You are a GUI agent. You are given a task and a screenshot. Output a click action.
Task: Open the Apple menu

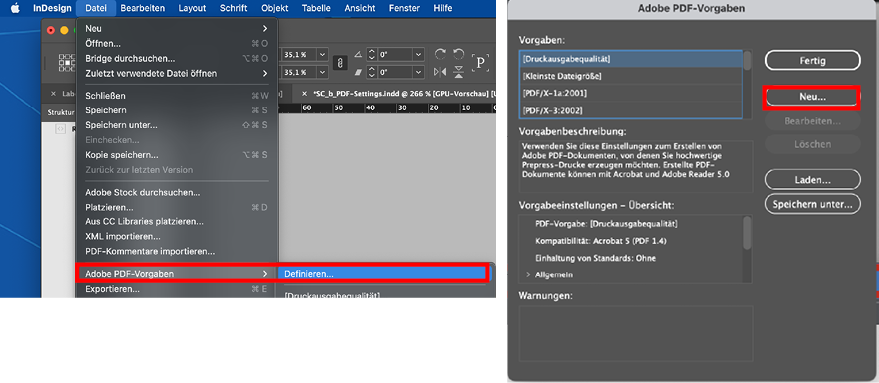coord(15,8)
